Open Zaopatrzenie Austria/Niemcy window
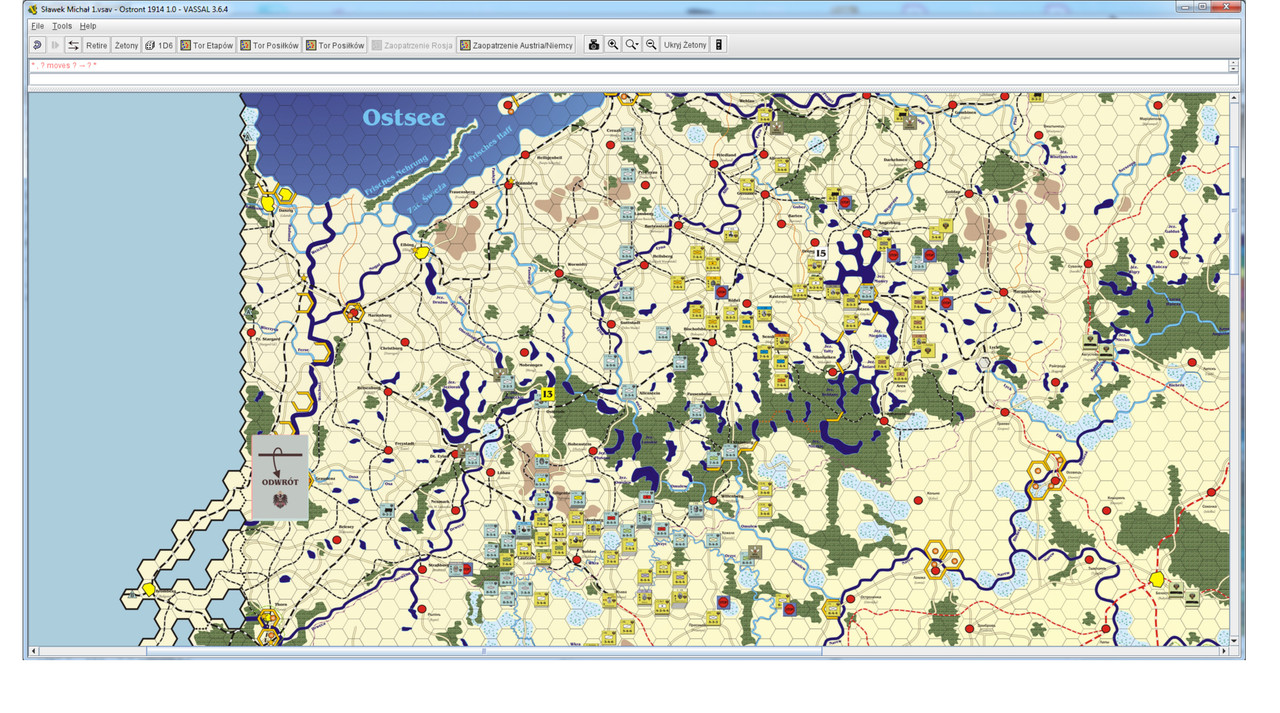1280x713 pixels. [x=517, y=45]
